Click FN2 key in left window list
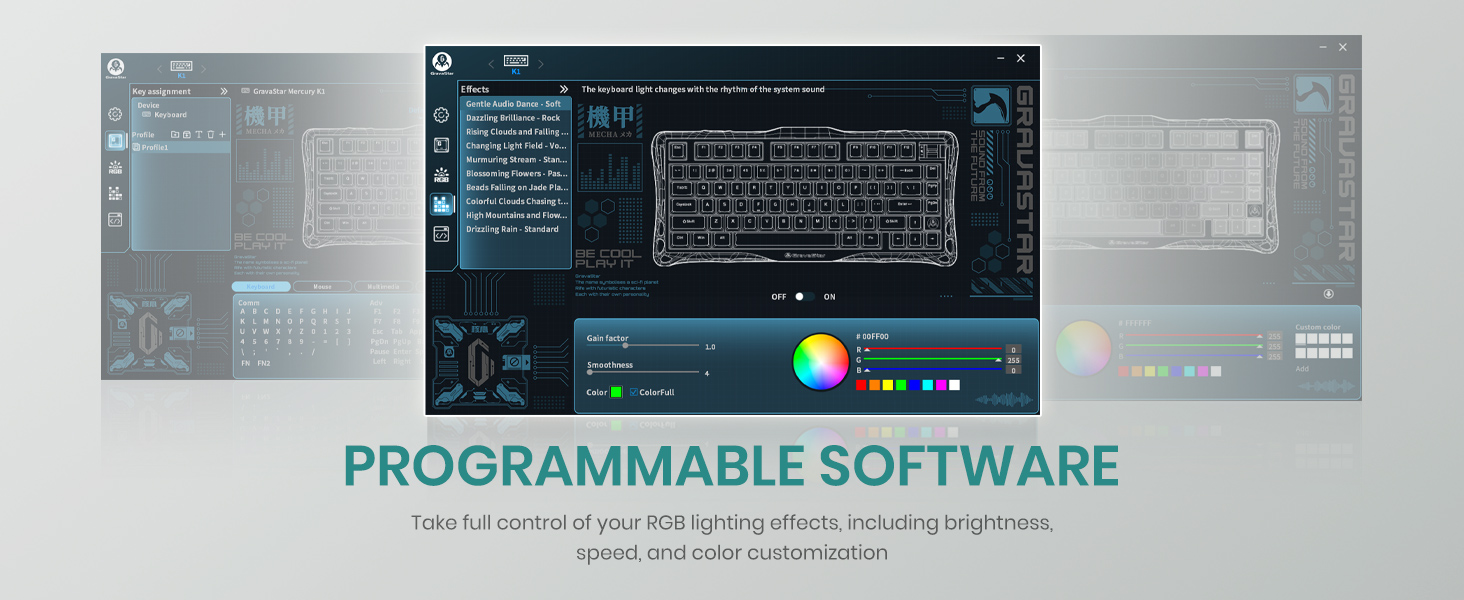The height and width of the screenshot is (600, 1464). click(264, 363)
